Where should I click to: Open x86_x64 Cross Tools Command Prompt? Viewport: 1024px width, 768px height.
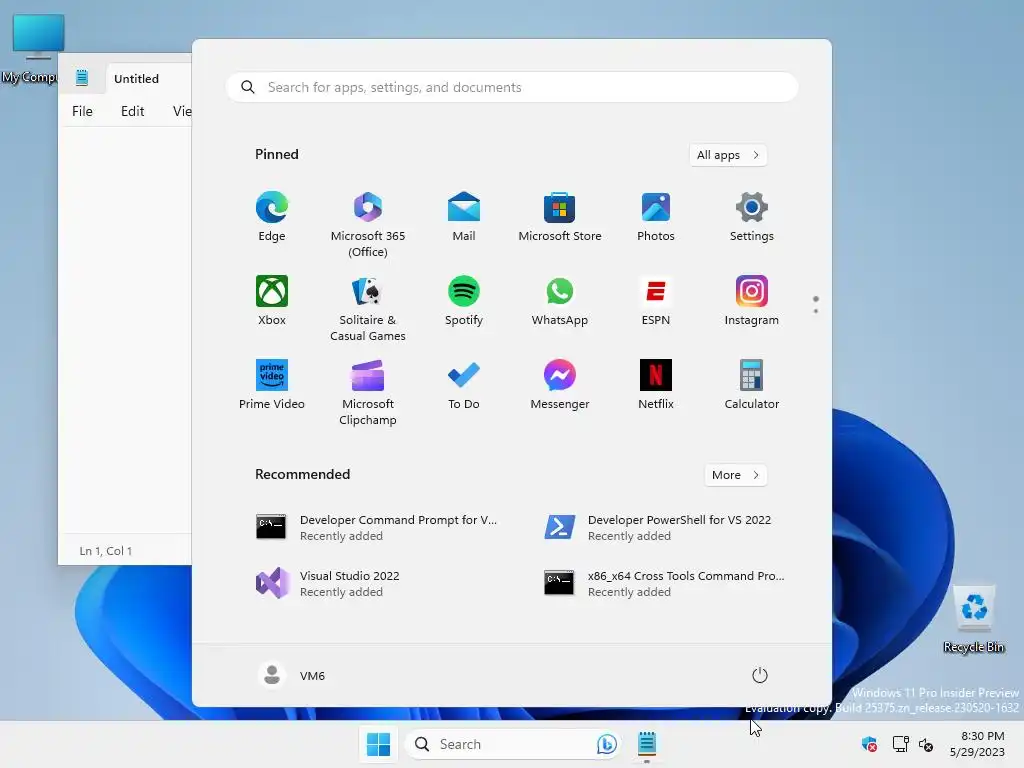(x=665, y=583)
